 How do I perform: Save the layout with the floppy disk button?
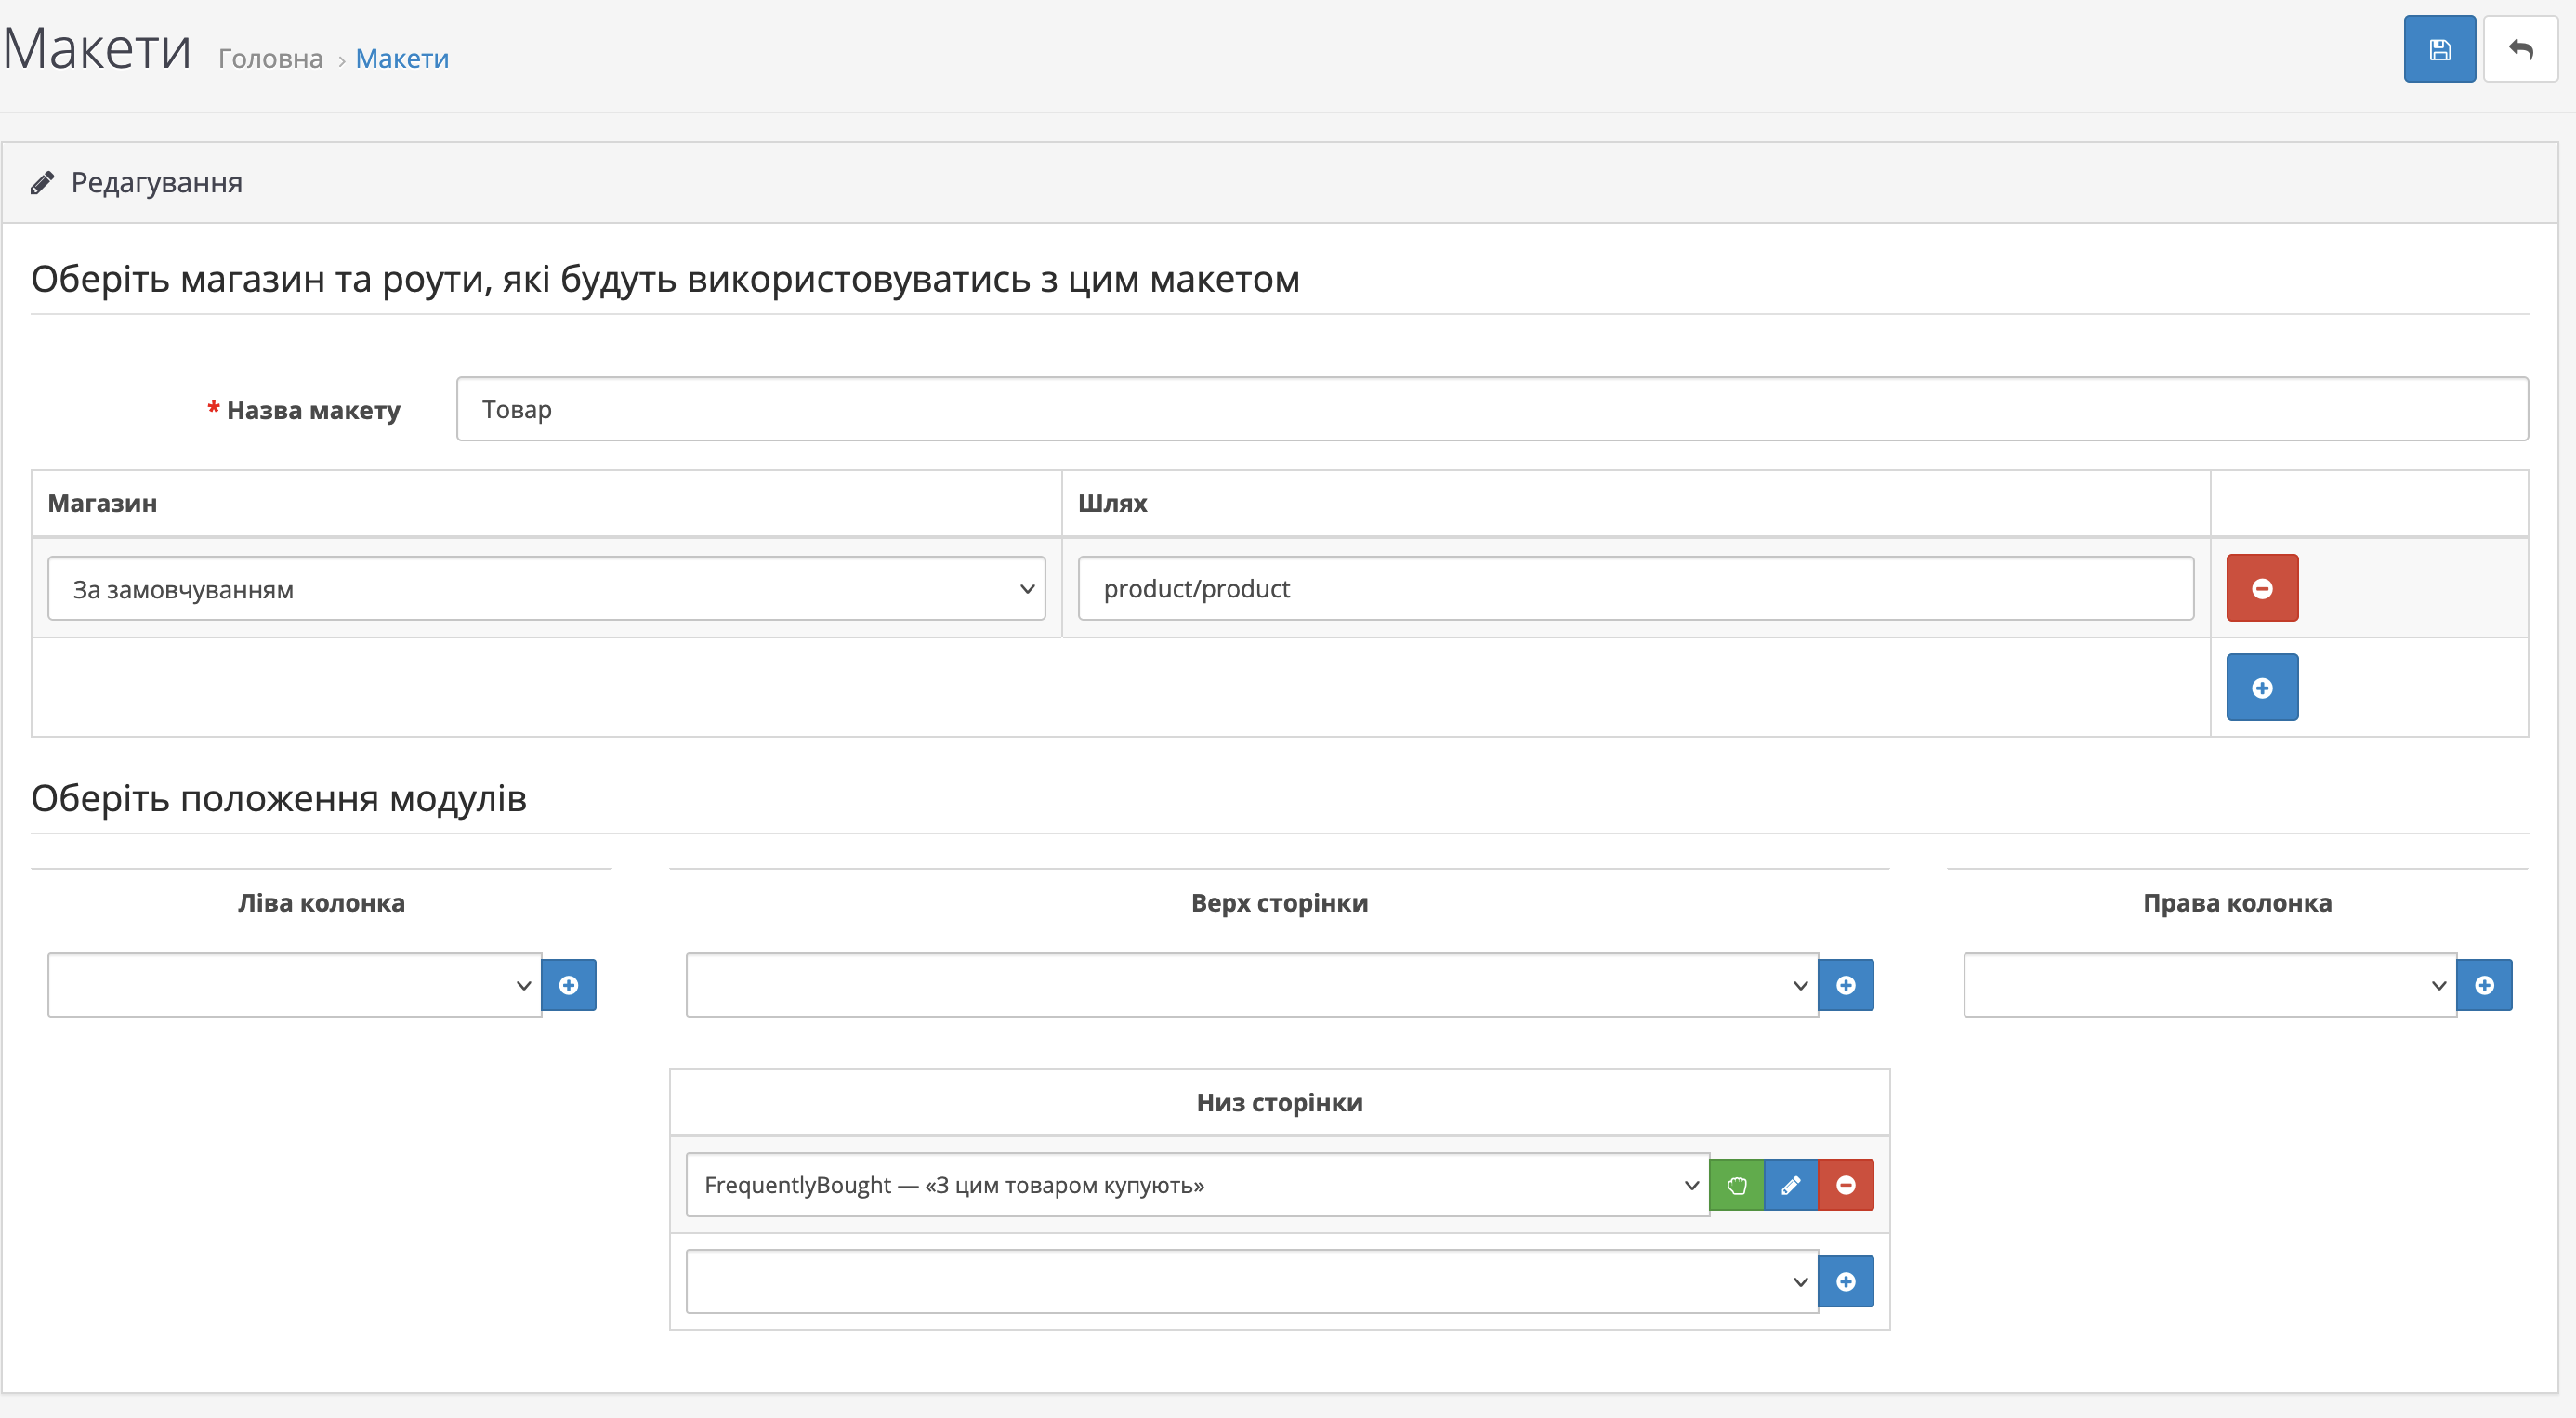pos(2439,49)
